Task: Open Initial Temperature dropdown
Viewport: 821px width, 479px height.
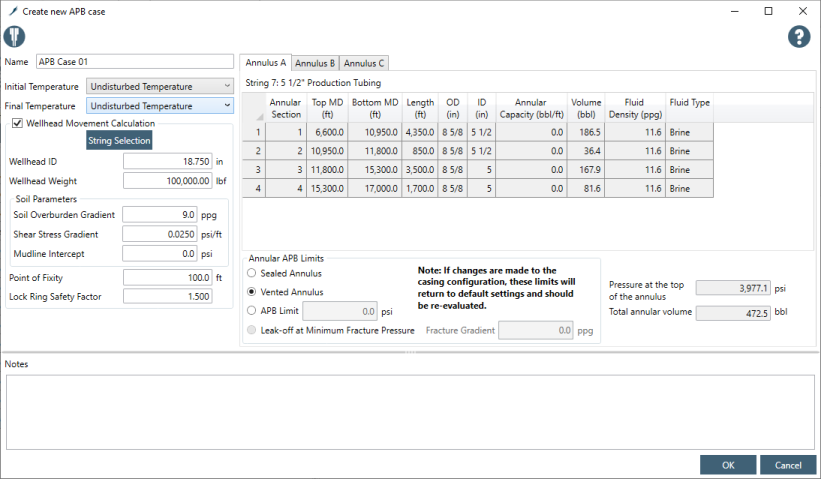Action: (x=160, y=86)
